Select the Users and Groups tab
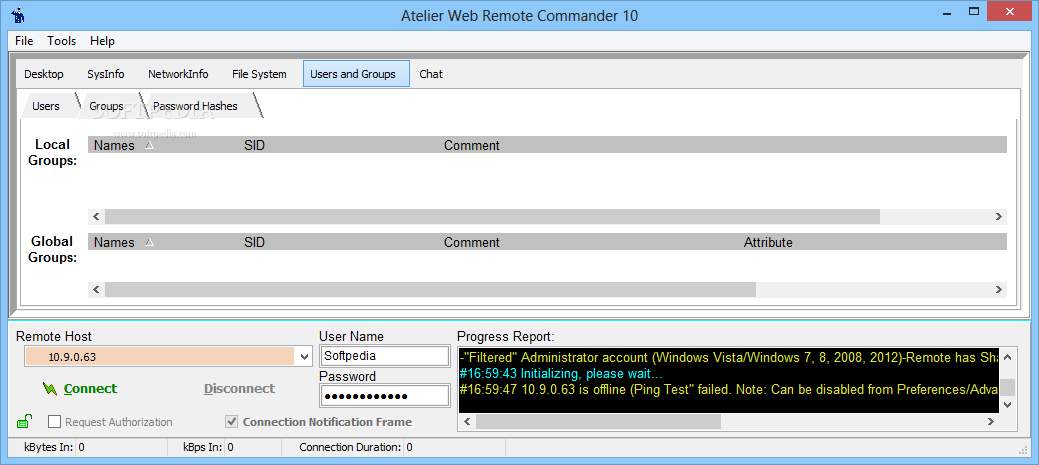 356,74
